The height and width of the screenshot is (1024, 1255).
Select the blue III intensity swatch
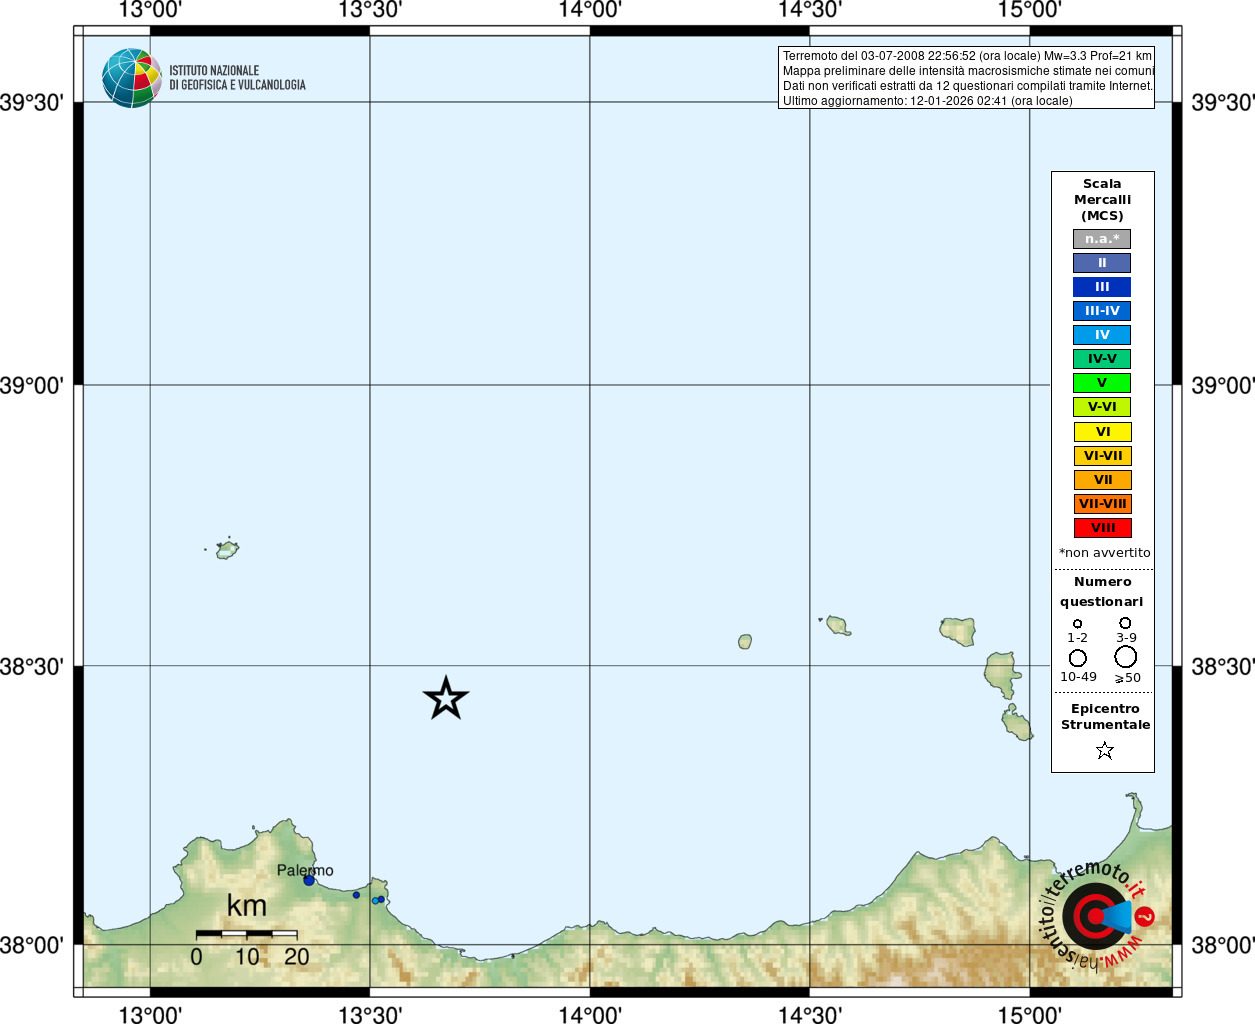coord(1102,287)
